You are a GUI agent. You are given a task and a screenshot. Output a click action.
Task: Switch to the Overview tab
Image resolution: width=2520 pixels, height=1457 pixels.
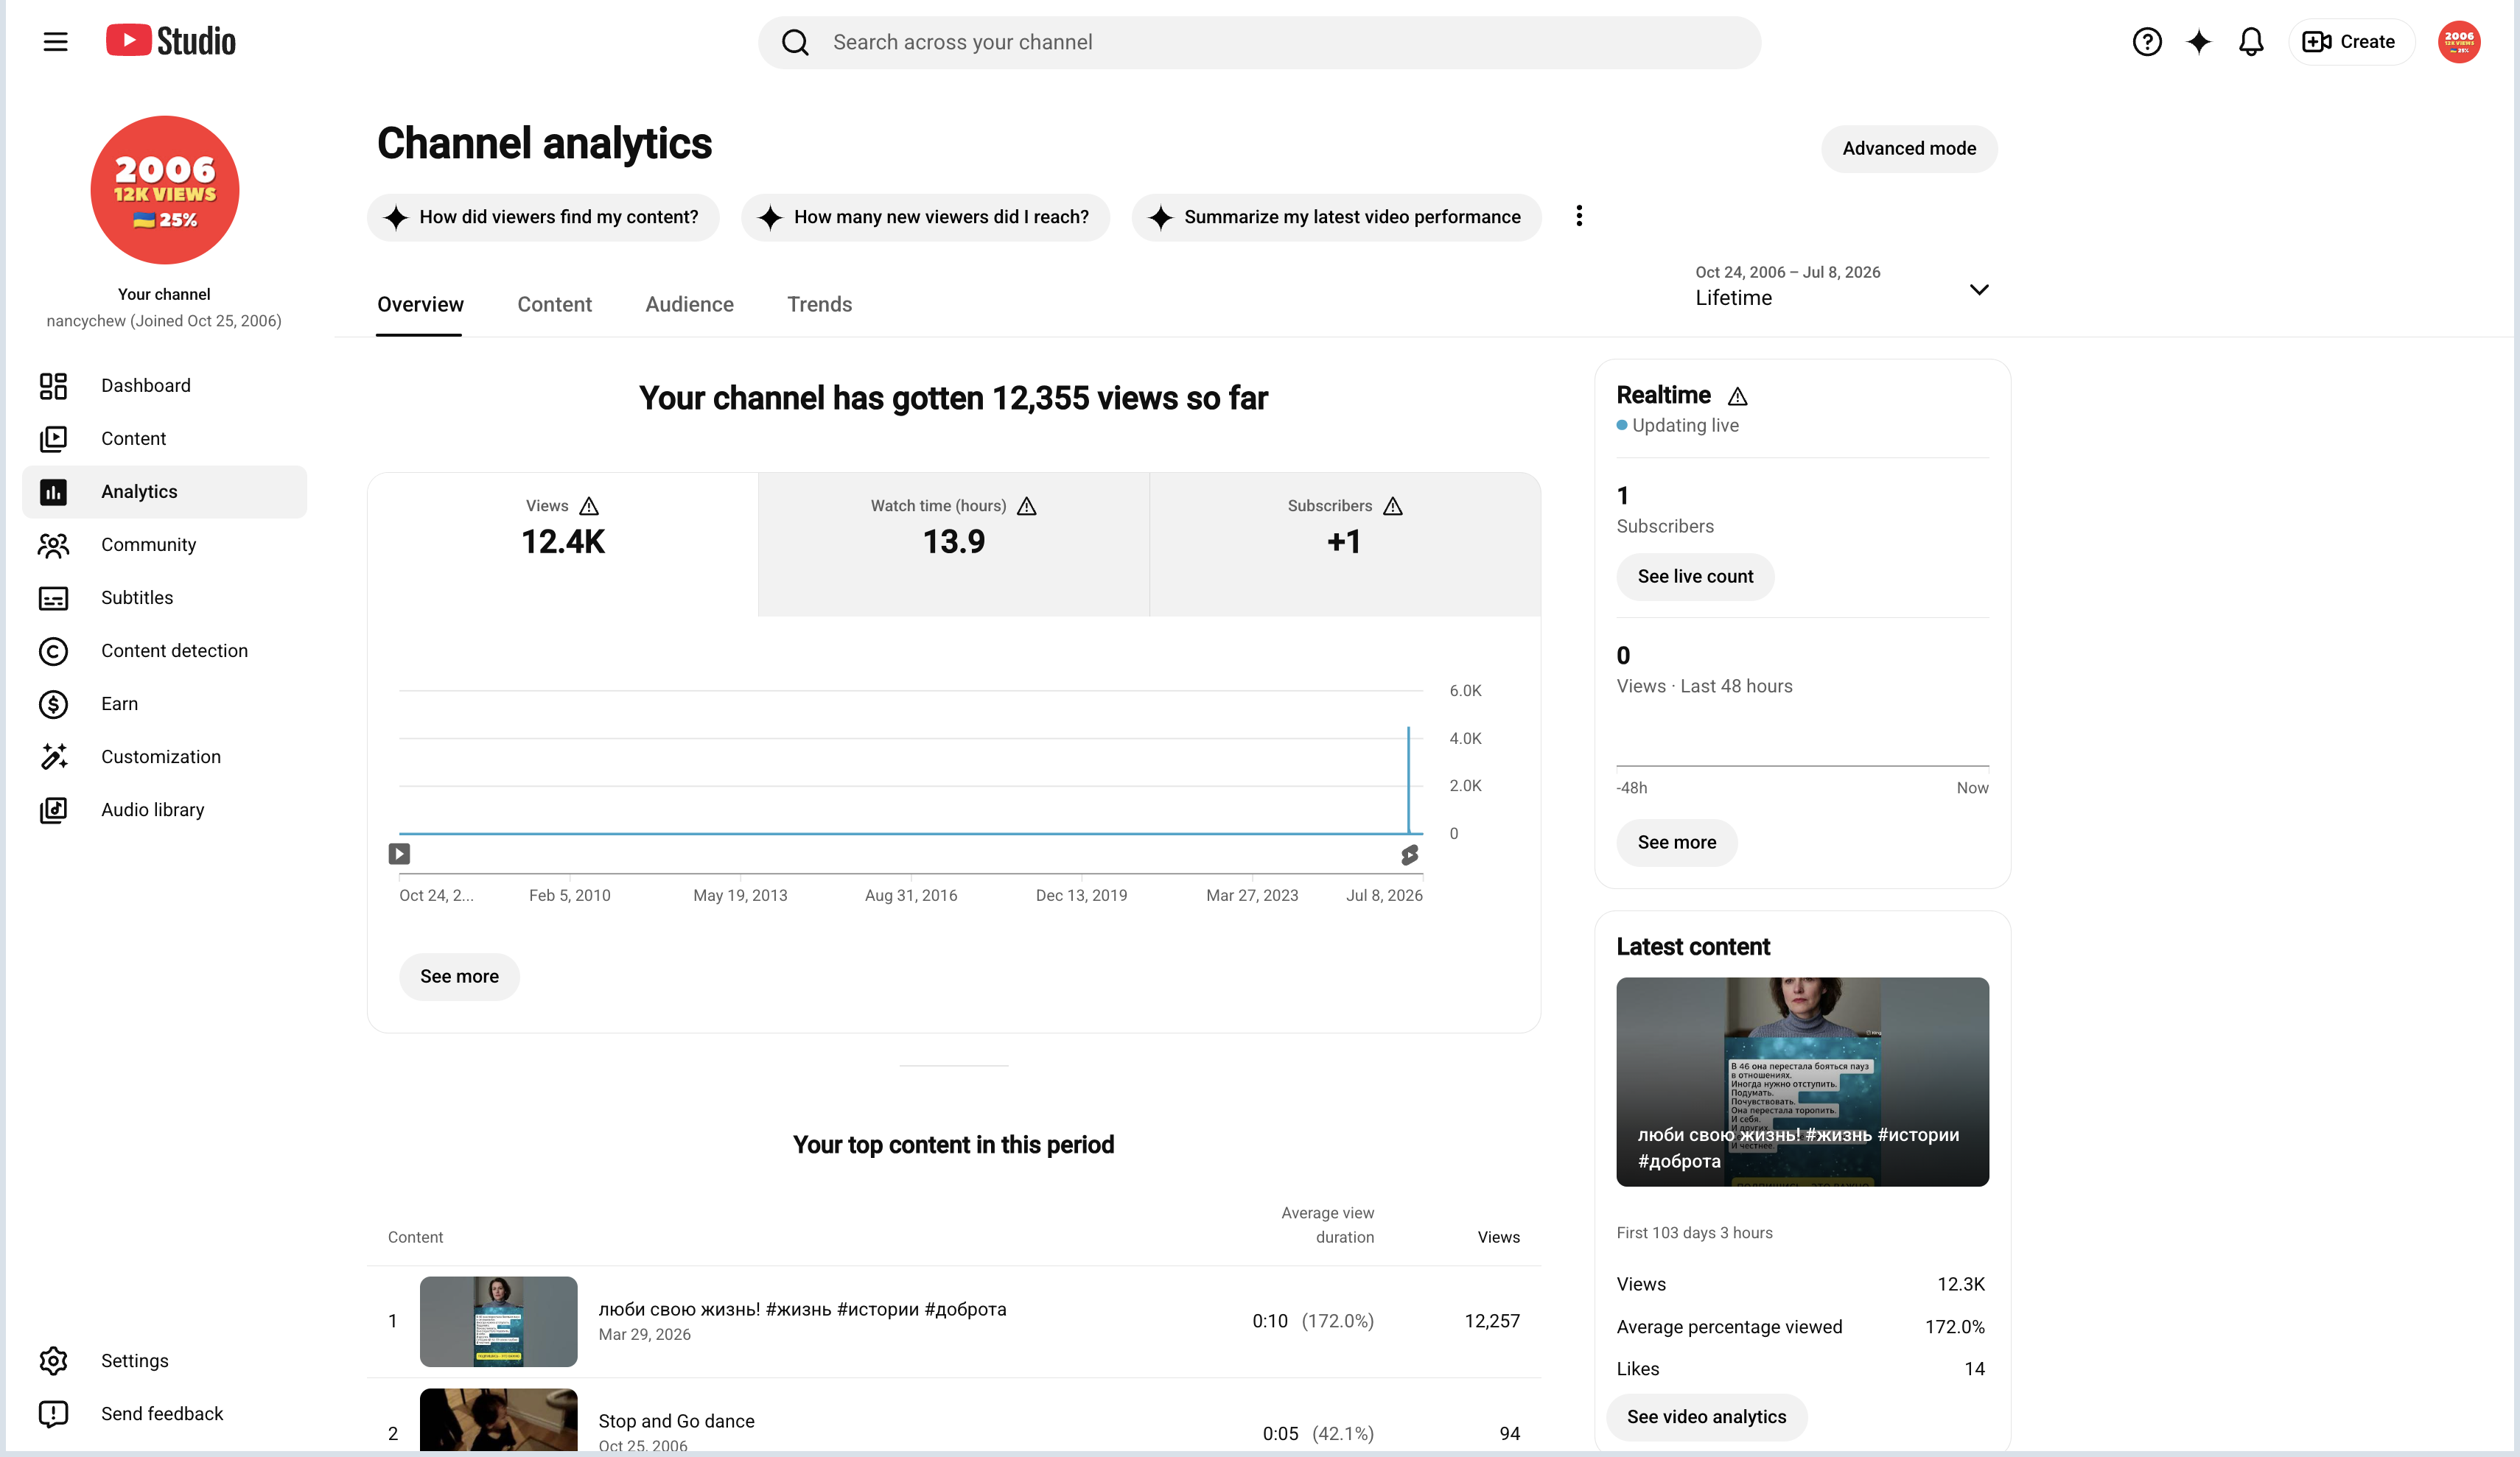click(x=420, y=304)
